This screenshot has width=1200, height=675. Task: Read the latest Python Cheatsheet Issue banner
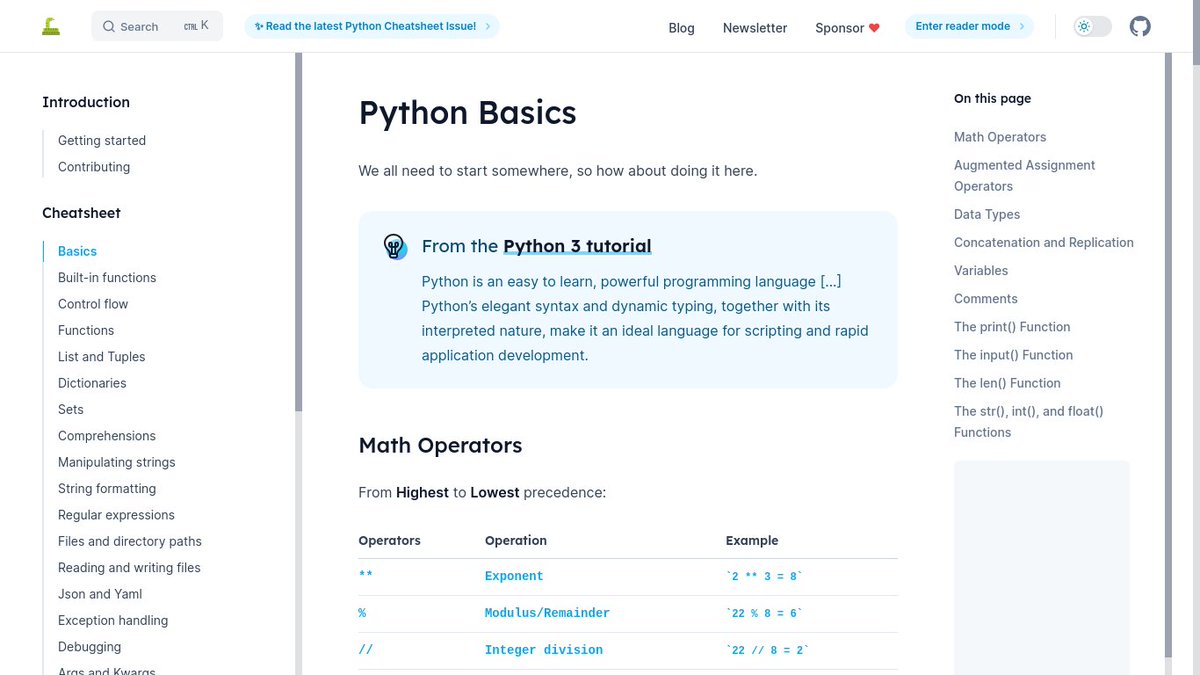click(371, 26)
